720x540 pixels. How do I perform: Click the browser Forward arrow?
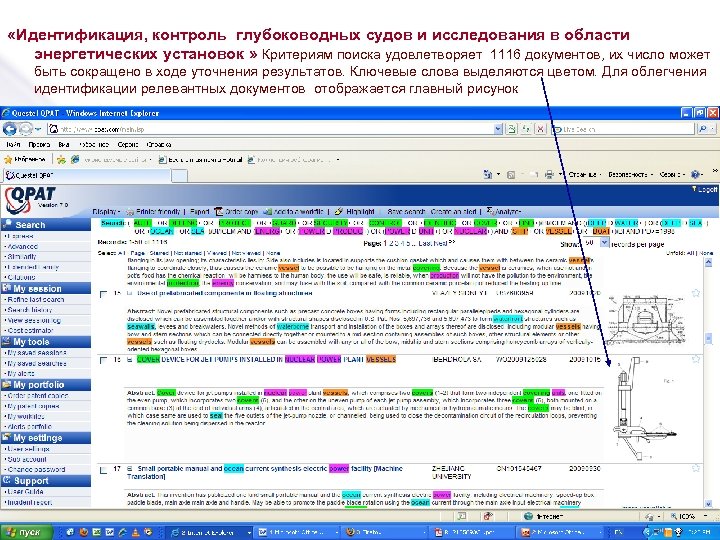point(25,129)
